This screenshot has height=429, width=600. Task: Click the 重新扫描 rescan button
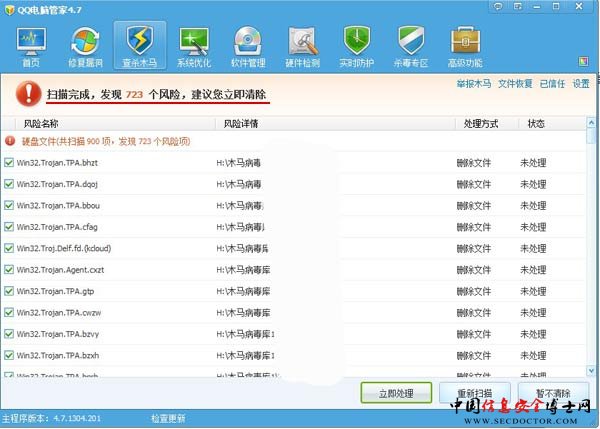tap(474, 393)
